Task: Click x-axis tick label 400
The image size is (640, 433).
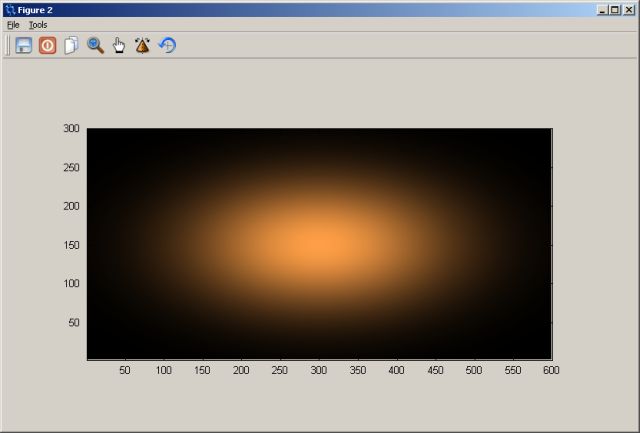Action: 396,370
